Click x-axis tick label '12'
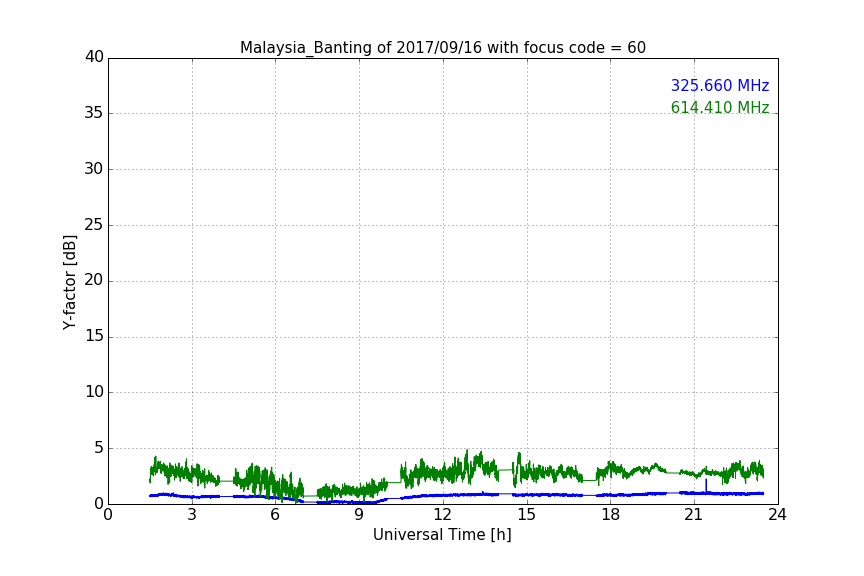The height and width of the screenshot is (576, 864). point(443,515)
